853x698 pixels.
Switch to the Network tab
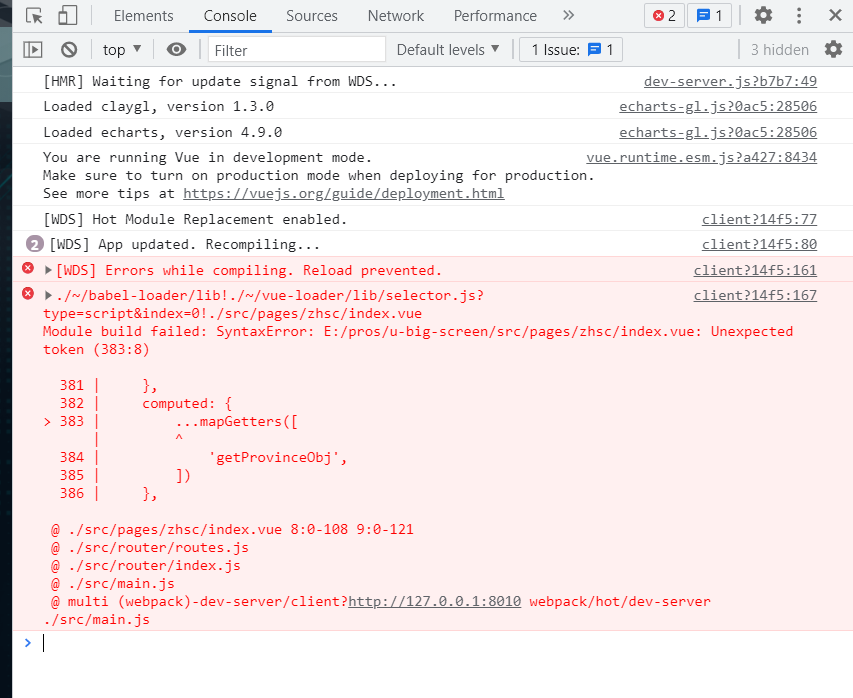396,16
